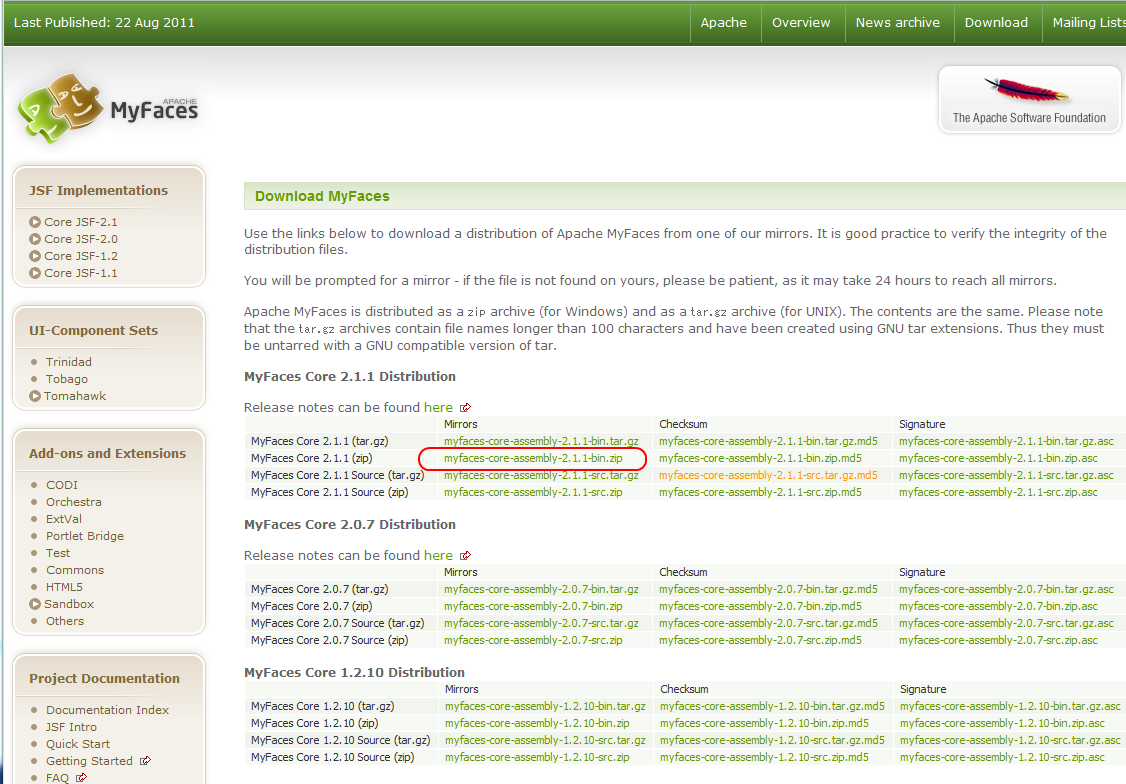Download myfaces-core-assembly-1.2.10-bin.tar.gz

pyautogui.click(x=545, y=706)
